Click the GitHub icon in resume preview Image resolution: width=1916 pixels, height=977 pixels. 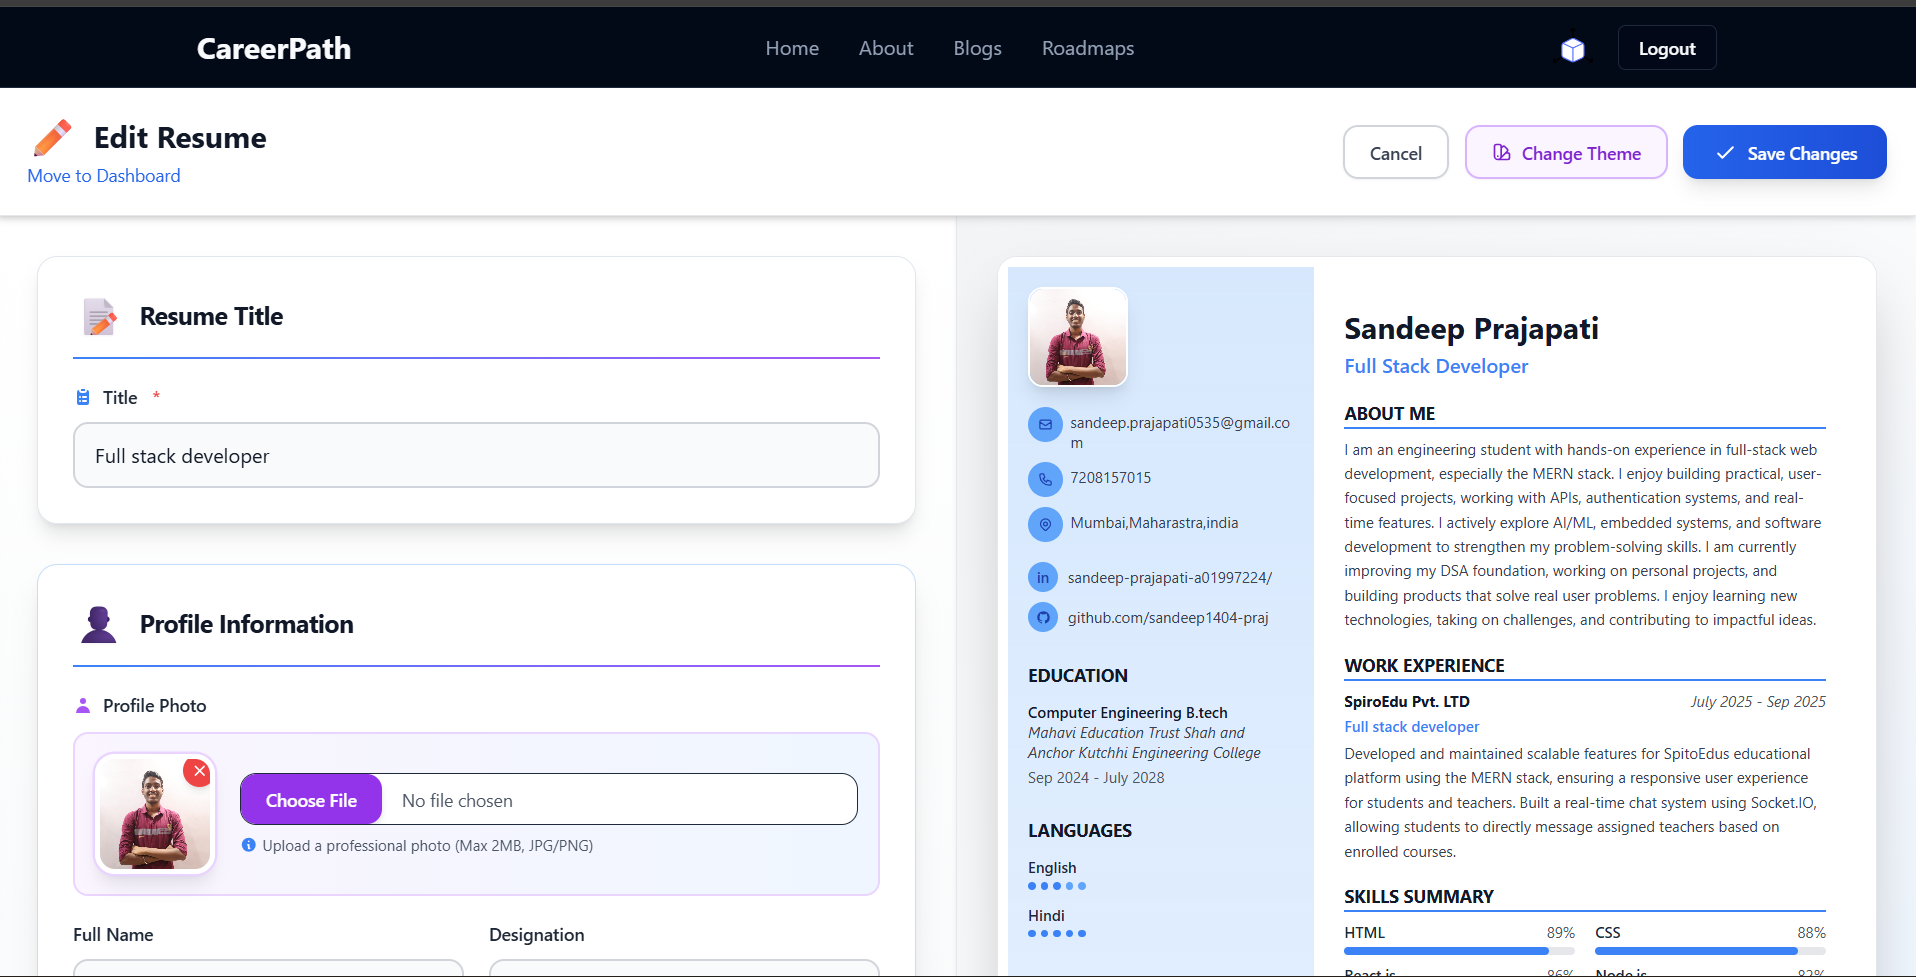point(1043,617)
